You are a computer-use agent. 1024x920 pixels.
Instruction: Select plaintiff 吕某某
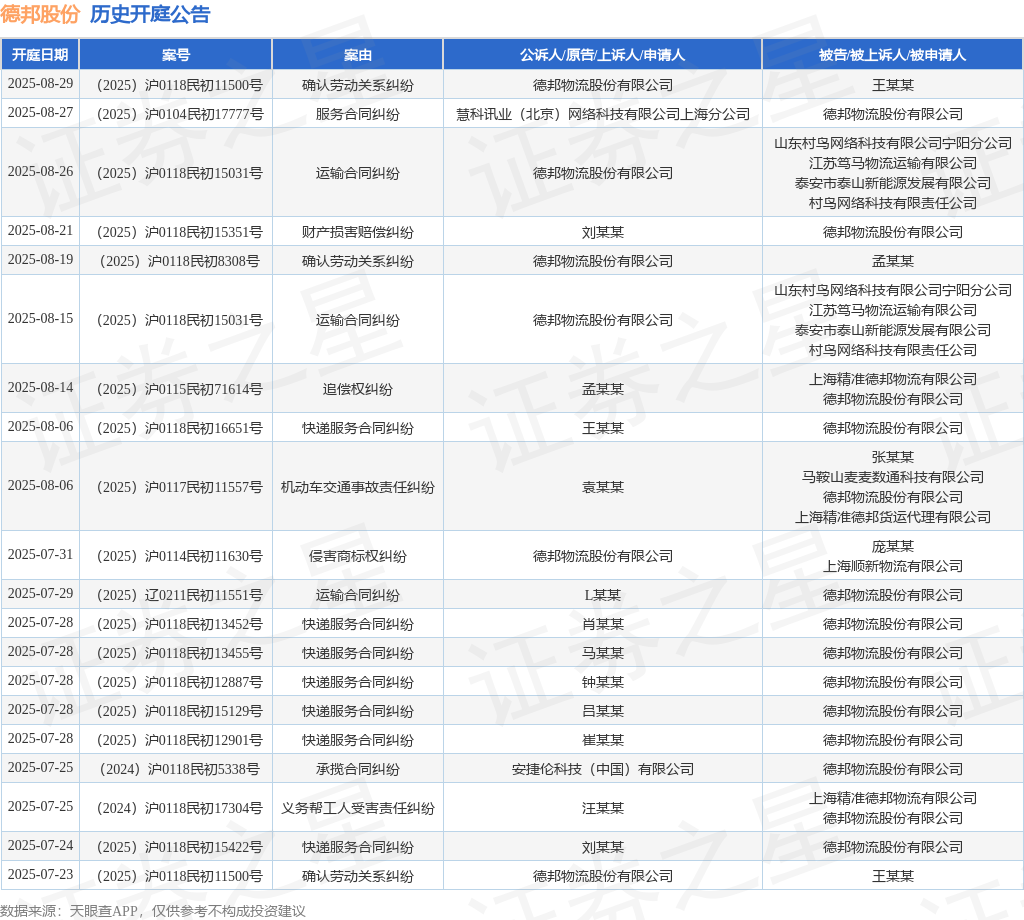(x=602, y=711)
